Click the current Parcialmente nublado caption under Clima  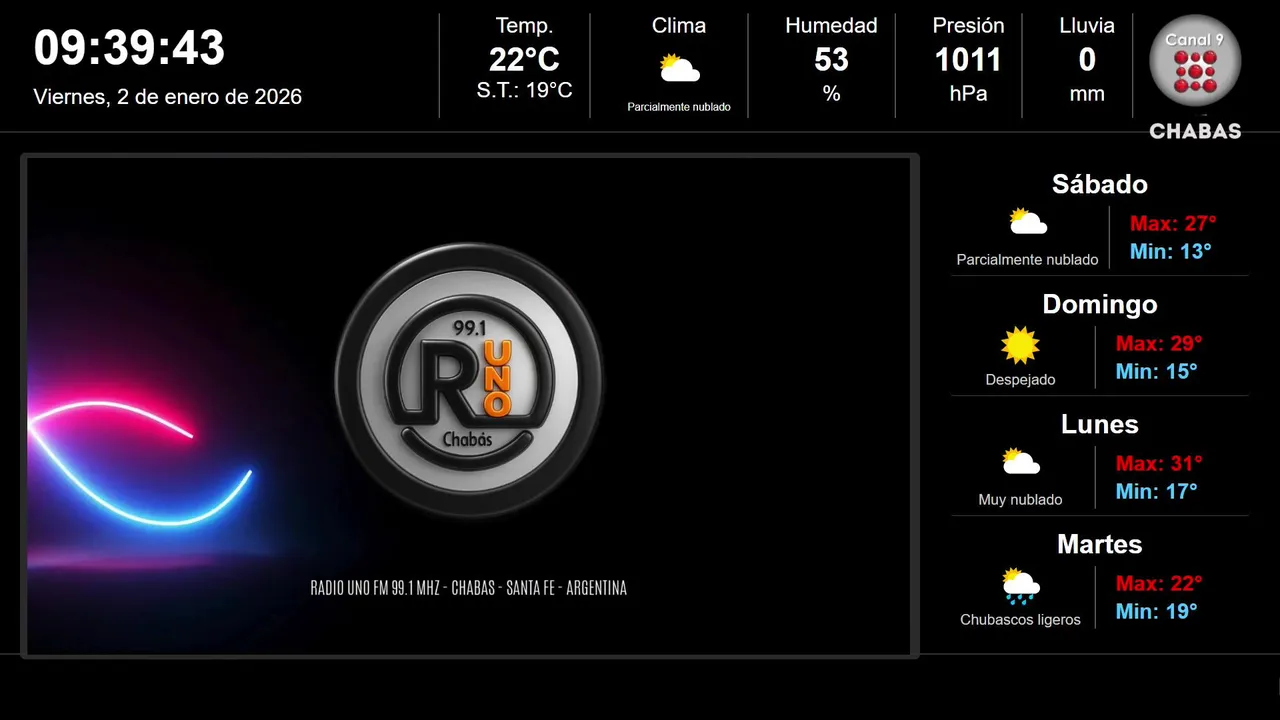[x=679, y=107]
